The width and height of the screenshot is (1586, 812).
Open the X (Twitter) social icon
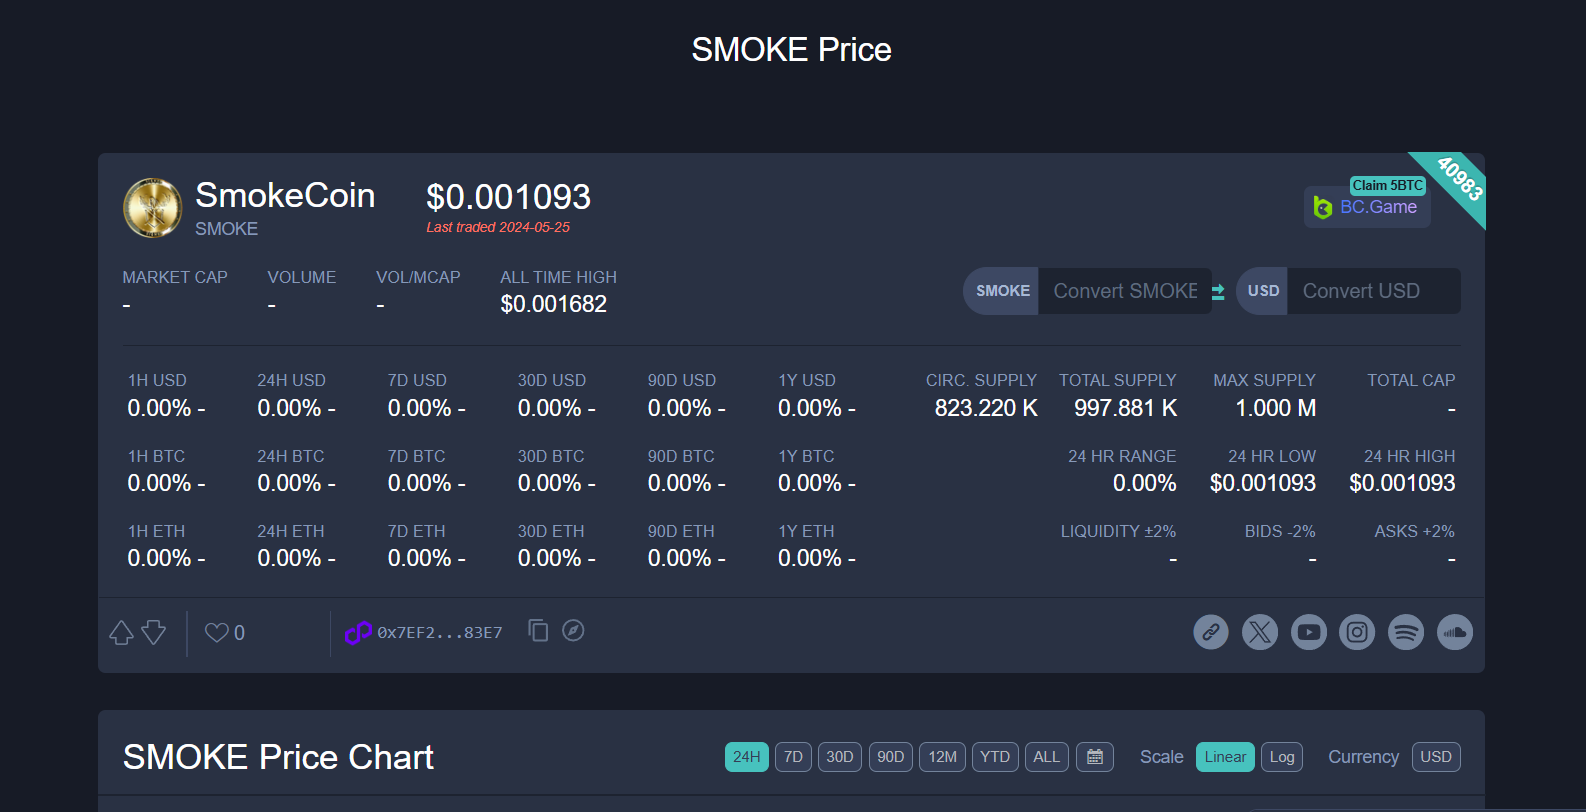[x=1260, y=632]
